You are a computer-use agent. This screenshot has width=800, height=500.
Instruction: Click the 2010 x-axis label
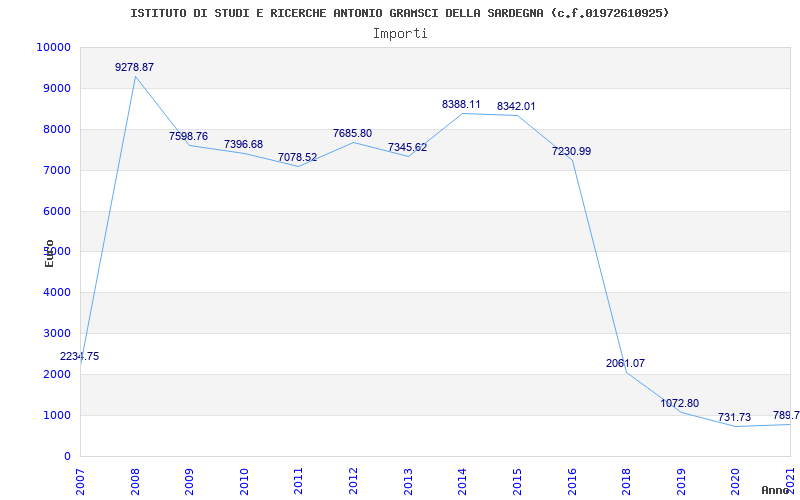coord(244,481)
